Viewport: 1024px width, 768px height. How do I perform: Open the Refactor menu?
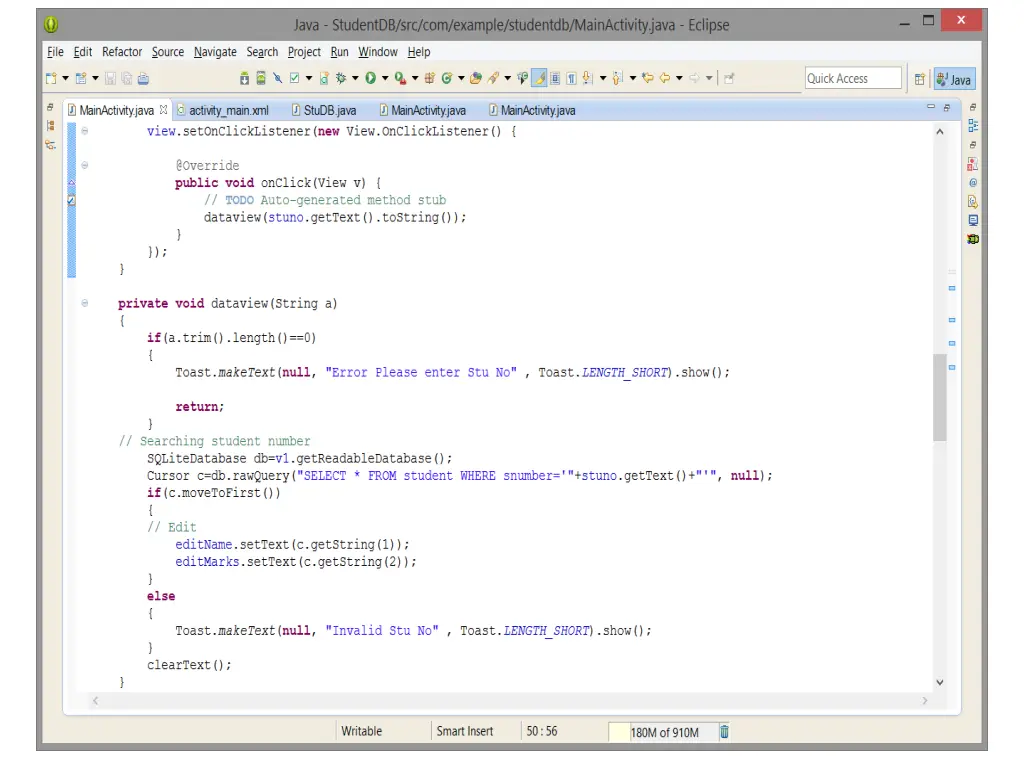pos(121,52)
